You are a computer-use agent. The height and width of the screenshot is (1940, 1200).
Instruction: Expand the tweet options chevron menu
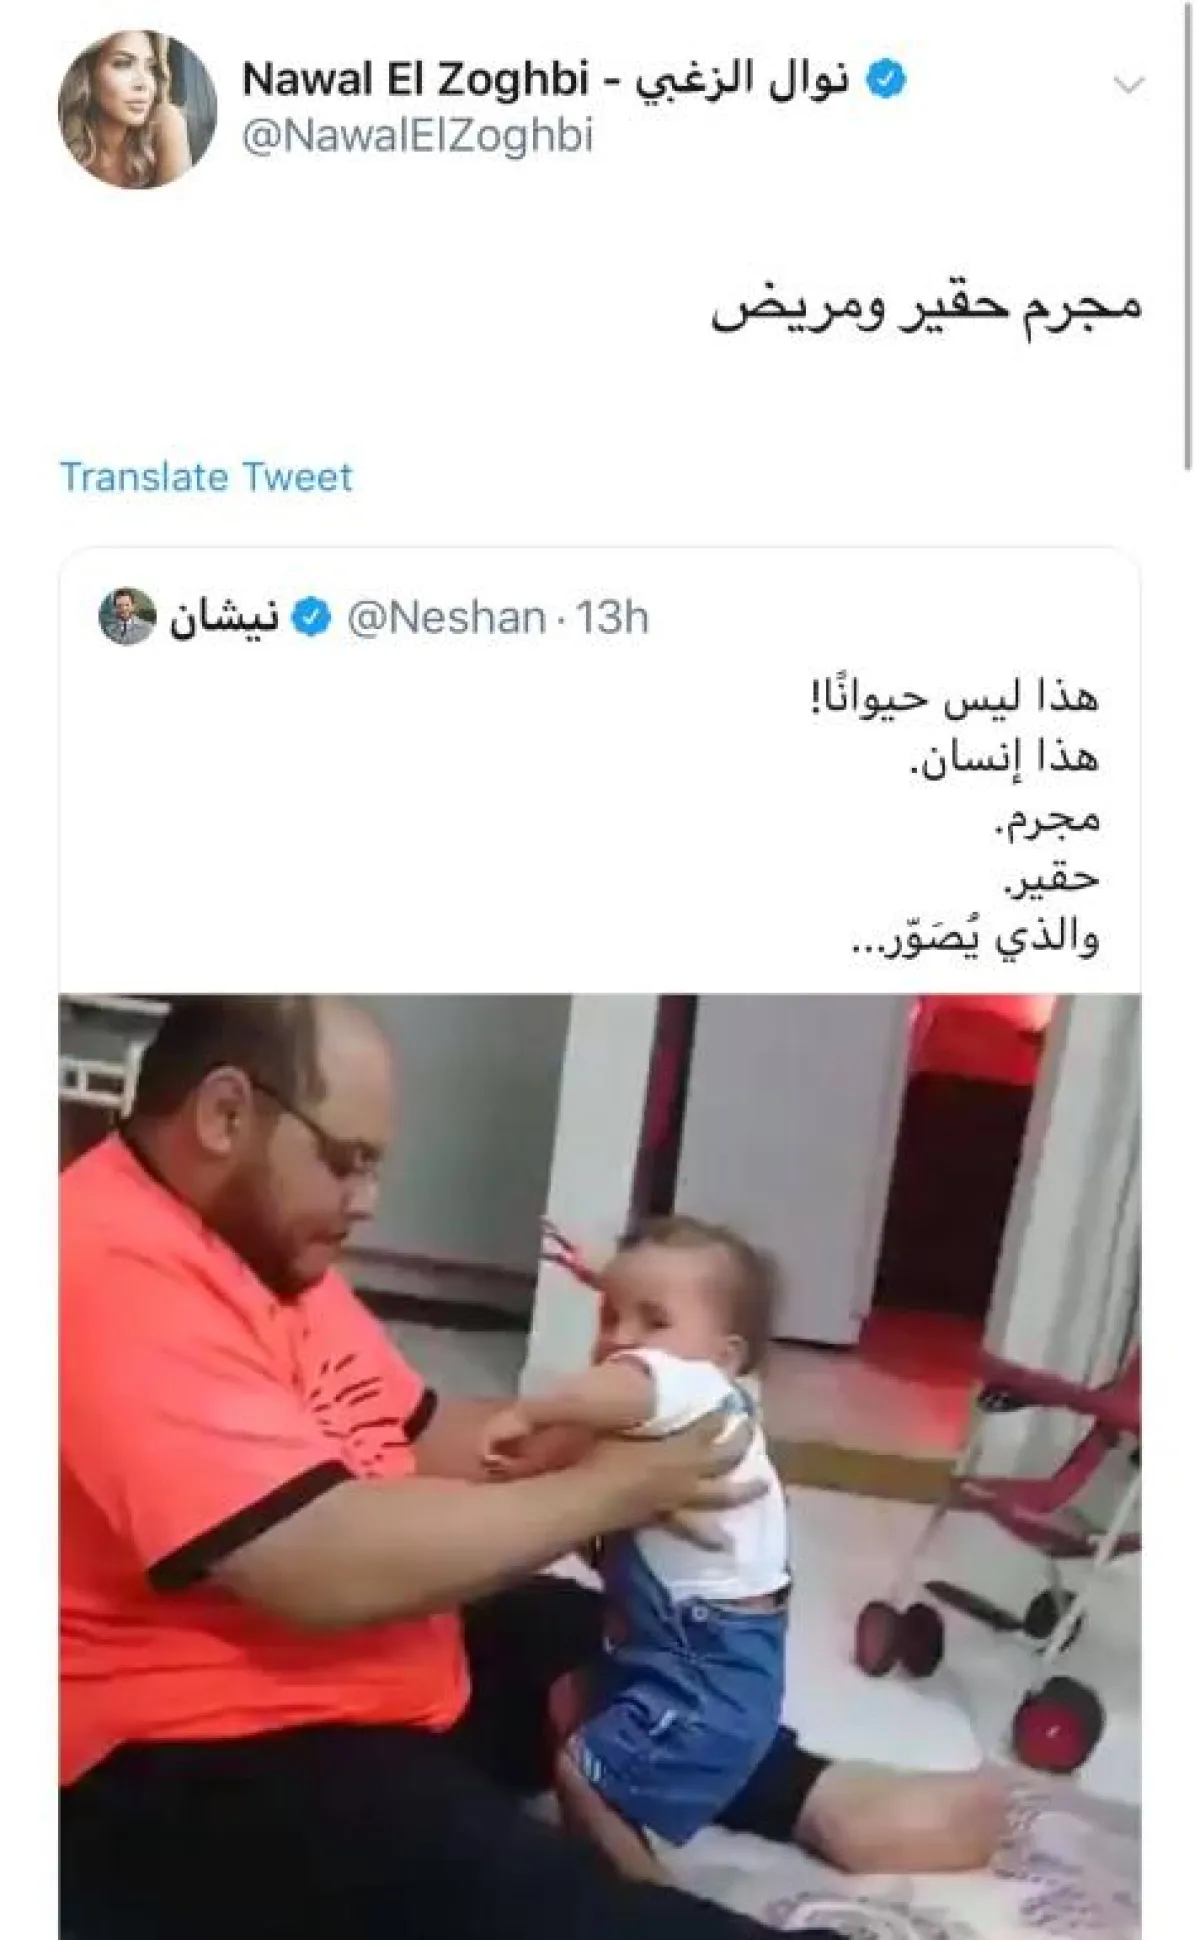point(1129,85)
